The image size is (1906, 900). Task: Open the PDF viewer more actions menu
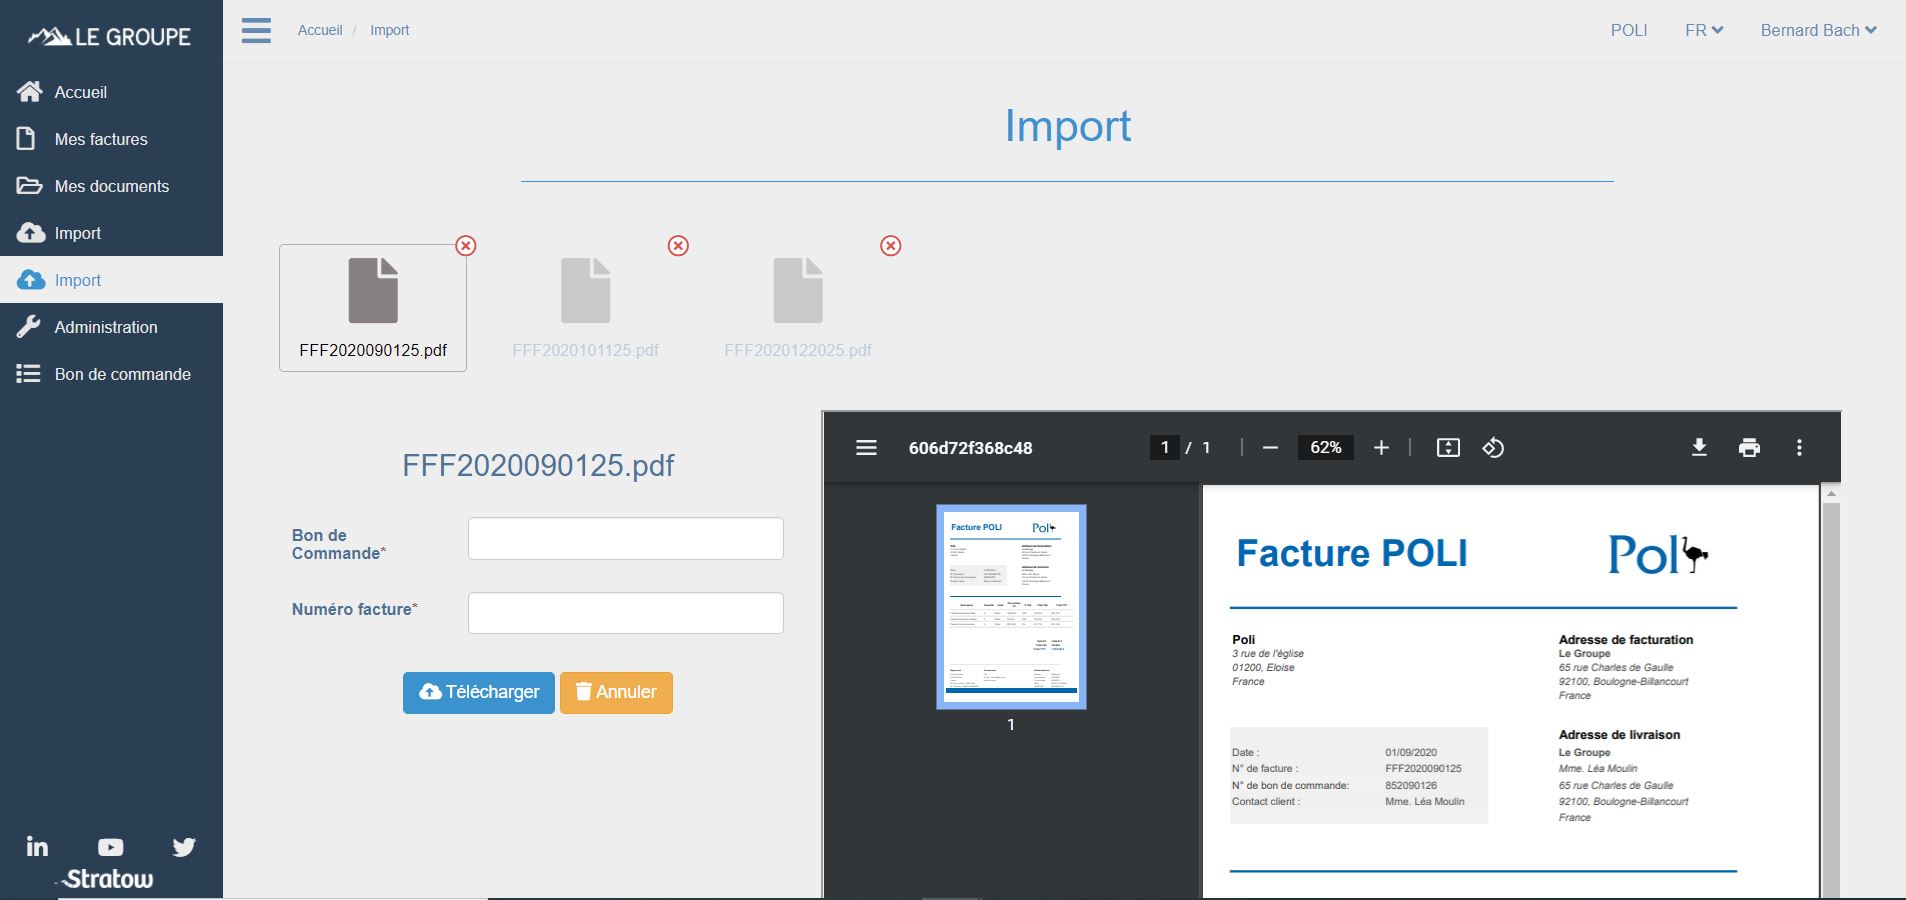point(1799,448)
